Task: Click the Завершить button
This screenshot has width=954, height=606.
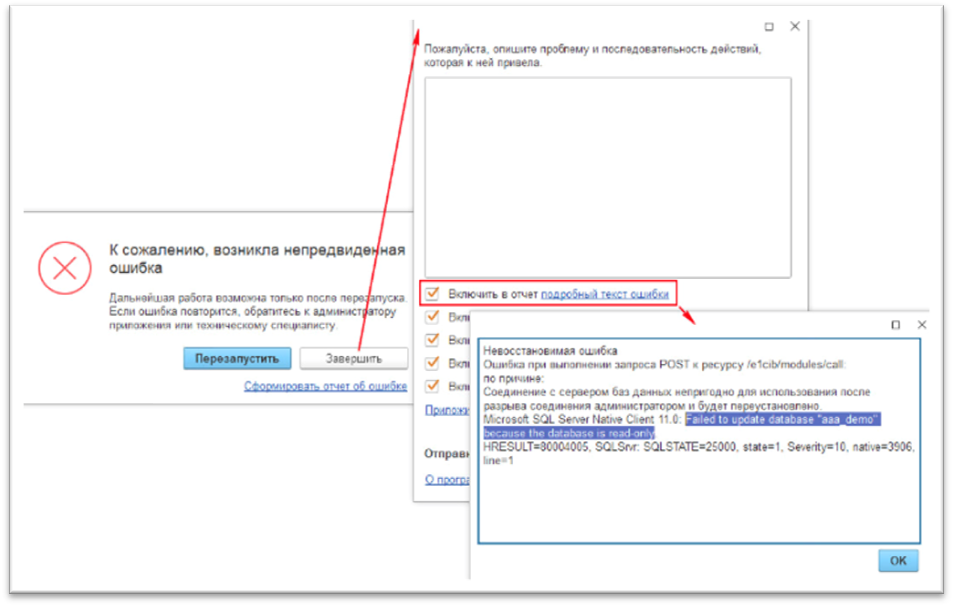Action: click(x=354, y=358)
